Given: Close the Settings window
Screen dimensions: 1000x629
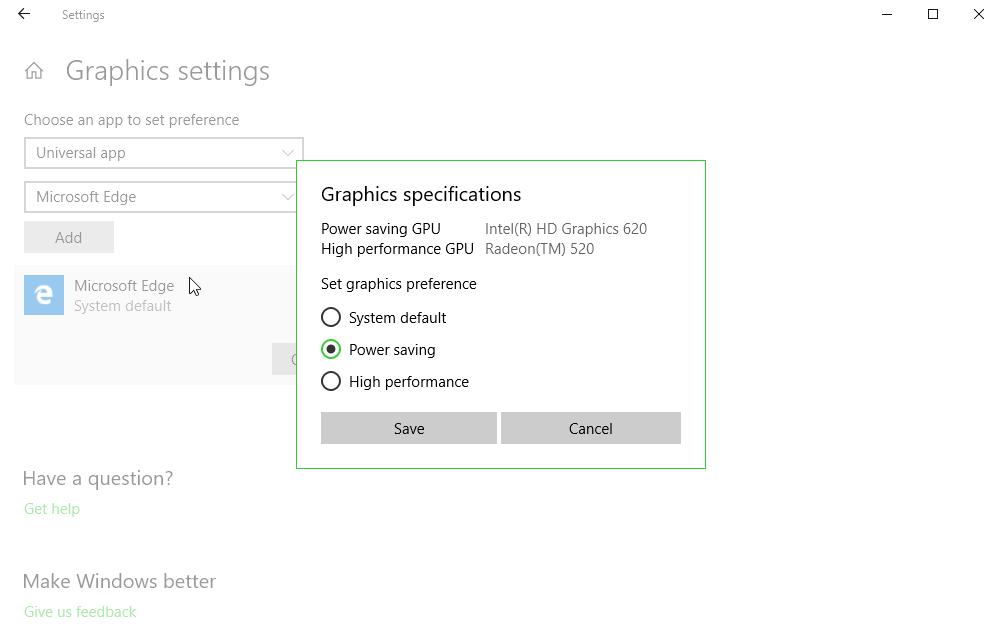Looking at the screenshot, I should coord(978,14).
